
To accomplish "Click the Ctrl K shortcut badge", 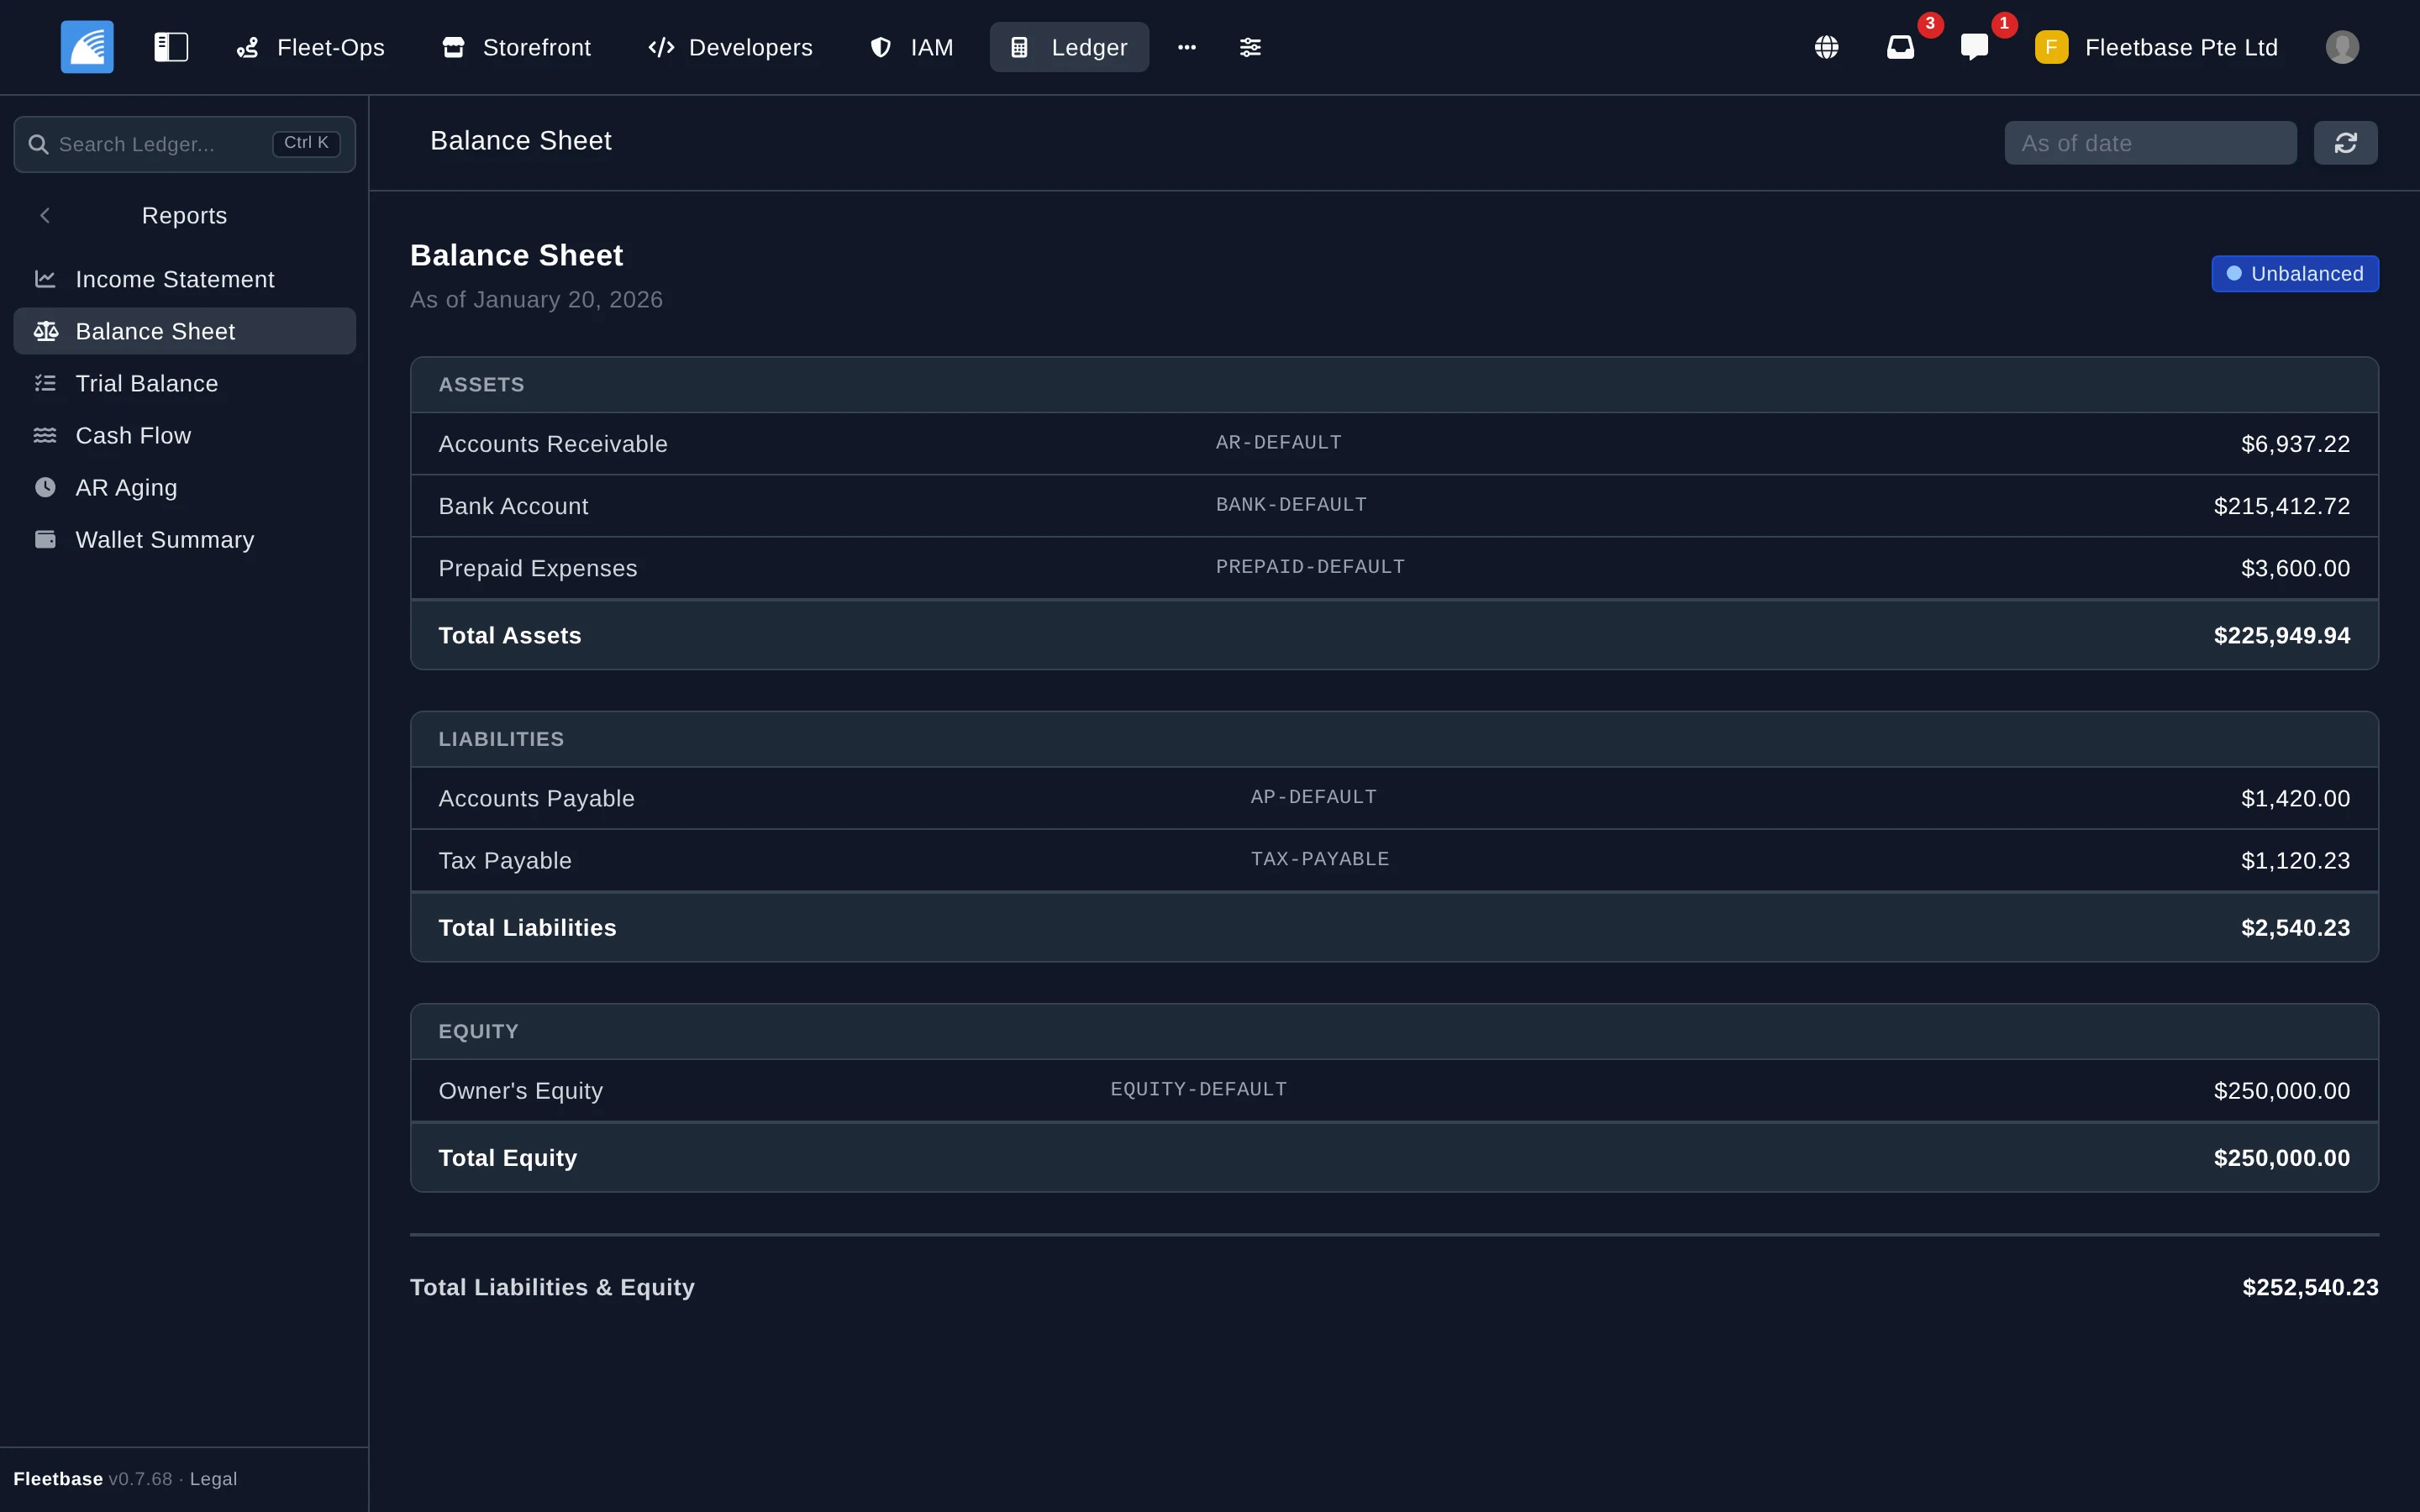I will point(306,143).
